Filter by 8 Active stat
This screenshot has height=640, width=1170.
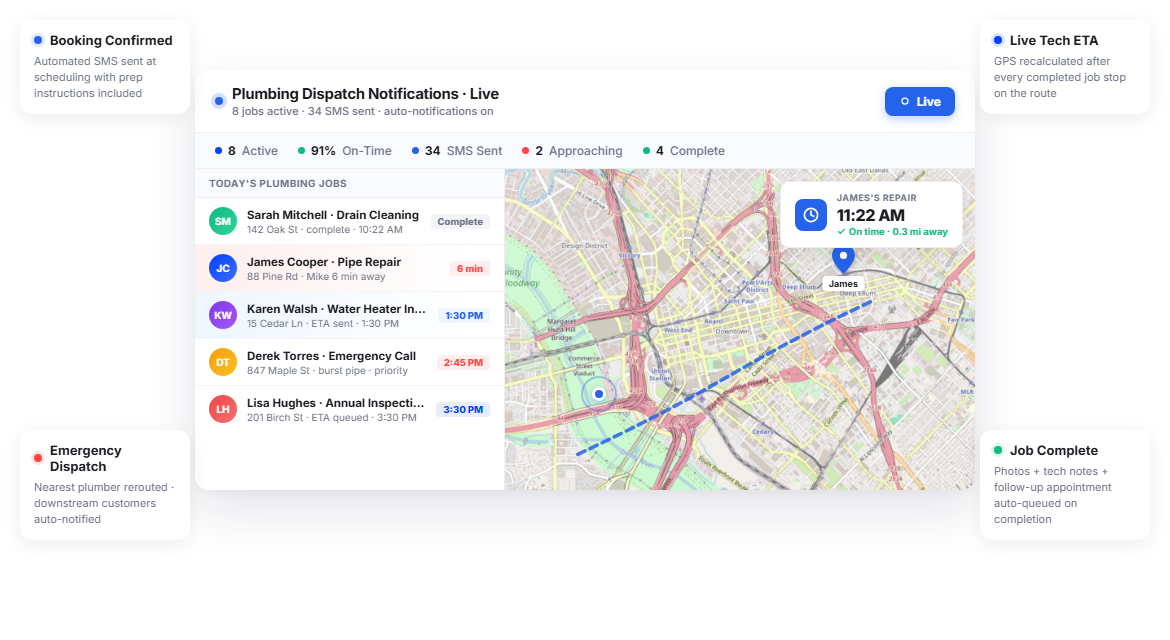tap(246, 151)
